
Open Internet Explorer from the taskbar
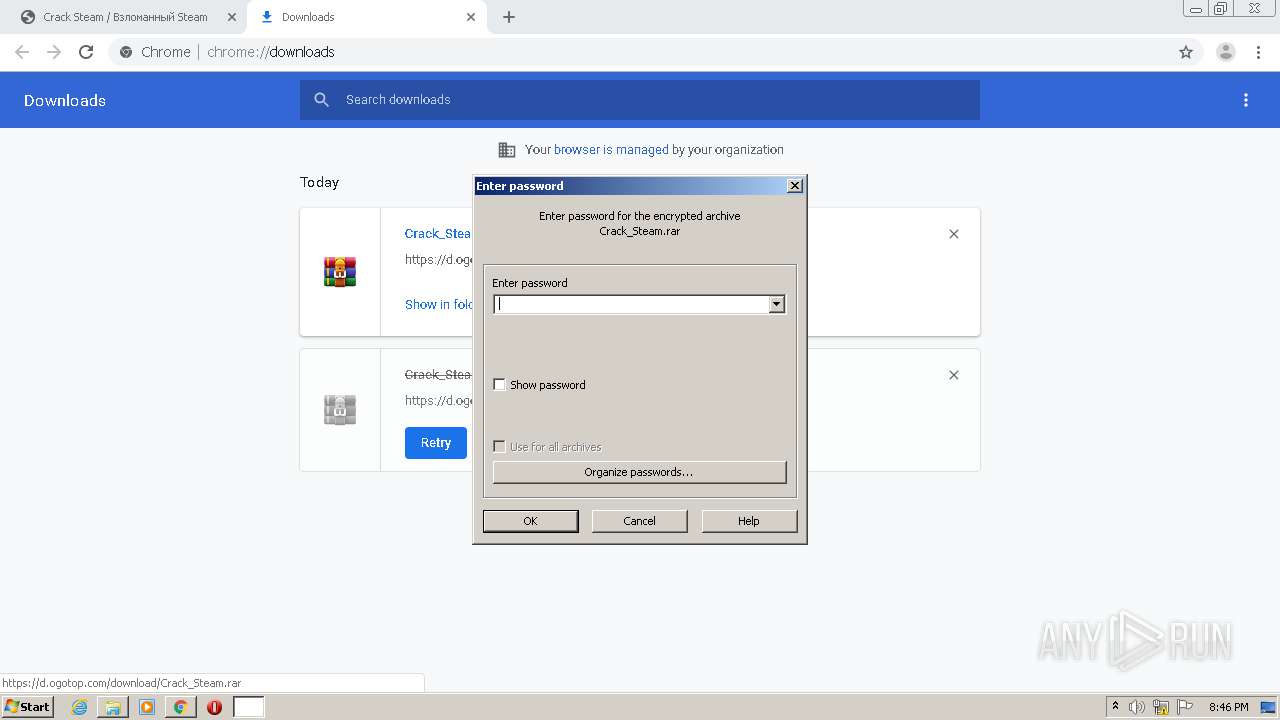tap(79, 707)
